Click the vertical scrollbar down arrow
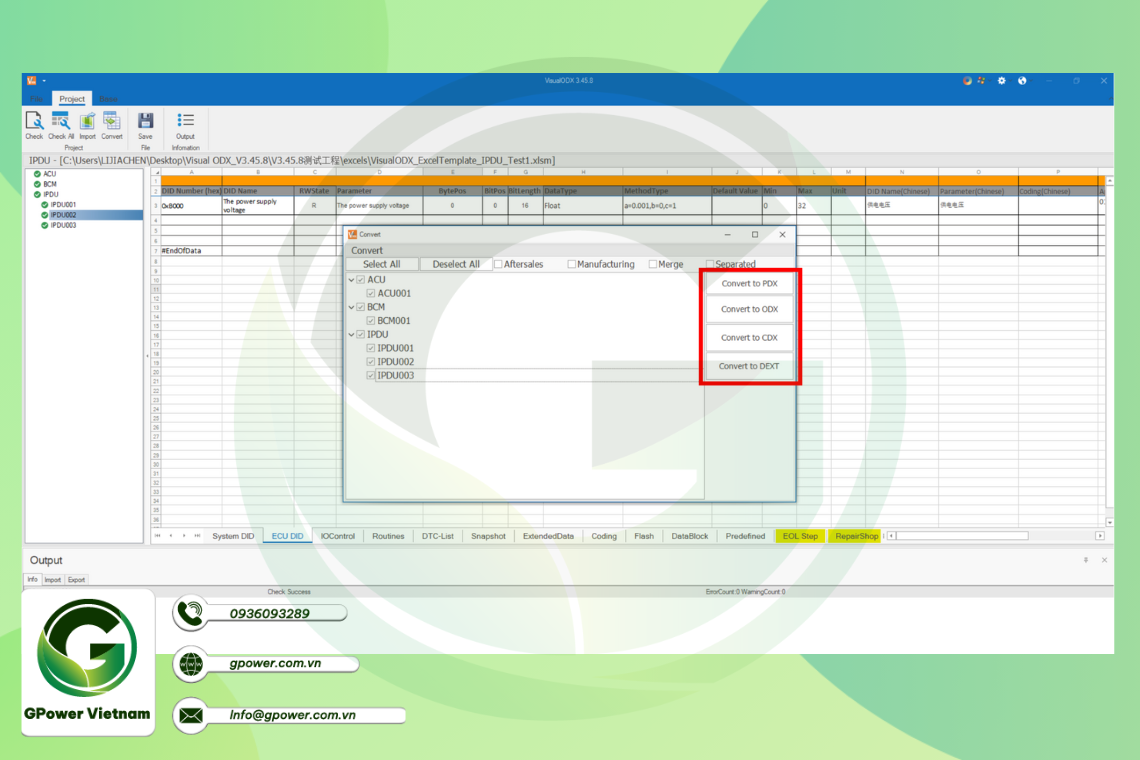 [x=1109, y=522]
